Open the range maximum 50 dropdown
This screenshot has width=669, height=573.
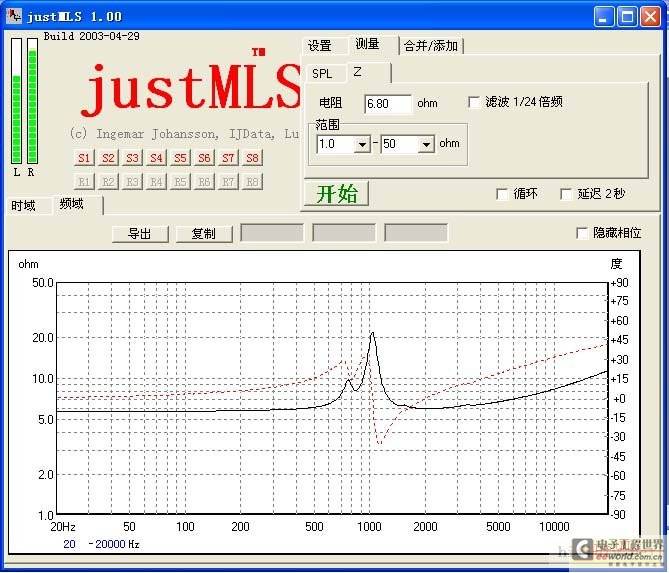(x=426, y=145)
